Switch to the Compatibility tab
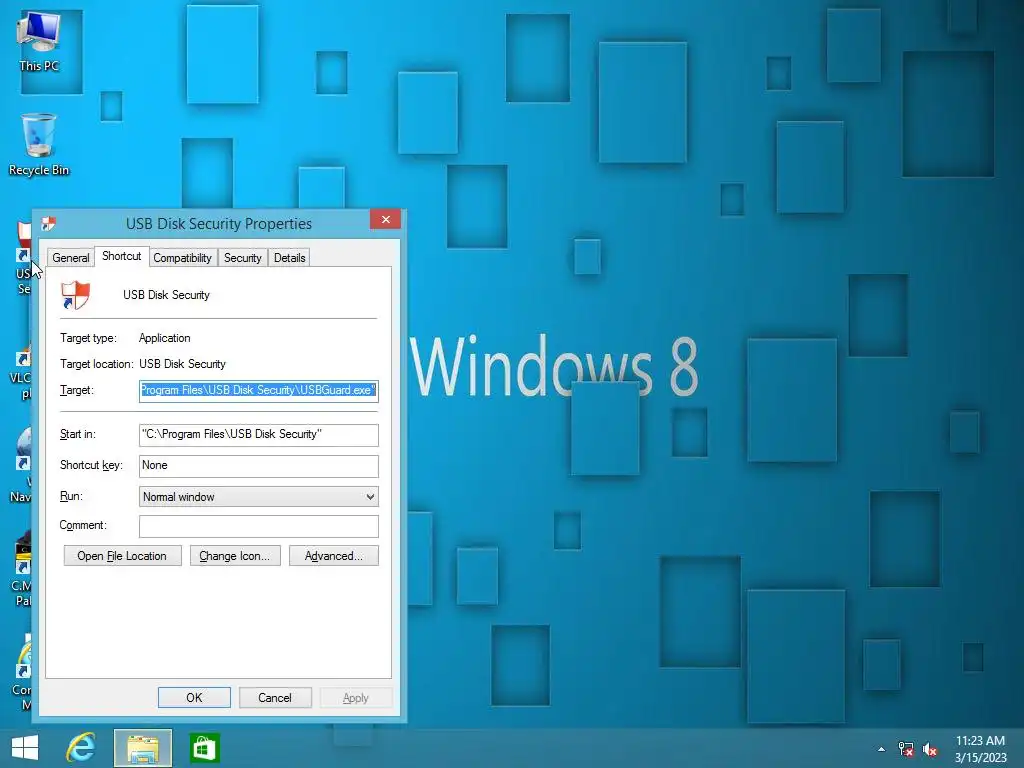Viewport: 1024px width, 768px height. pyautogui.click(x=182, y=258)
